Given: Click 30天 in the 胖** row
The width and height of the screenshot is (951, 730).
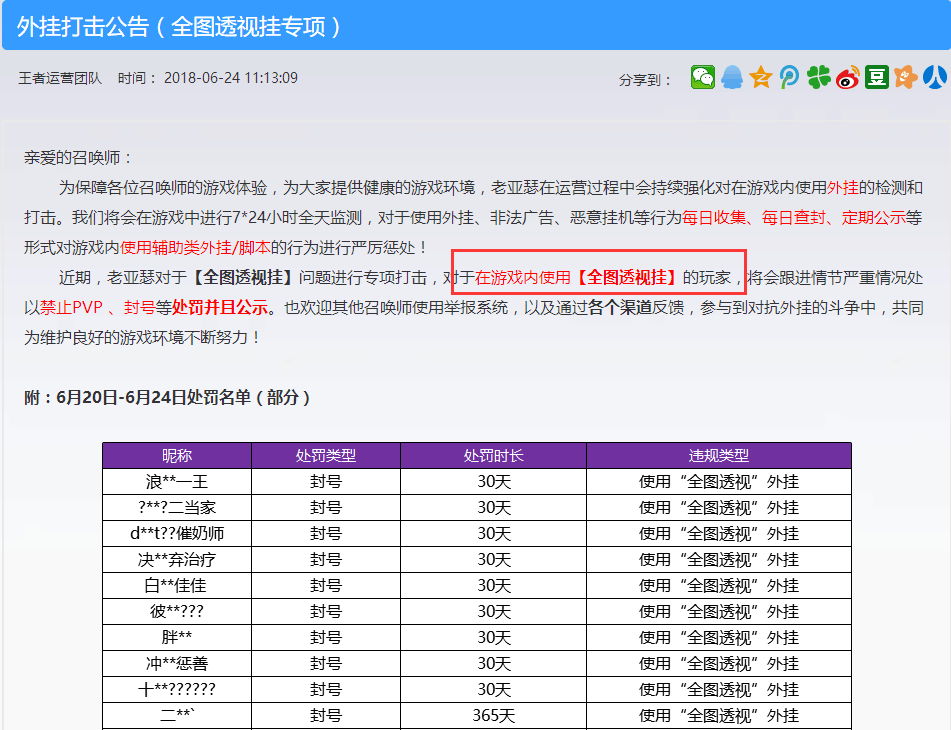Looking at the screenshot, I should point(493,638).
